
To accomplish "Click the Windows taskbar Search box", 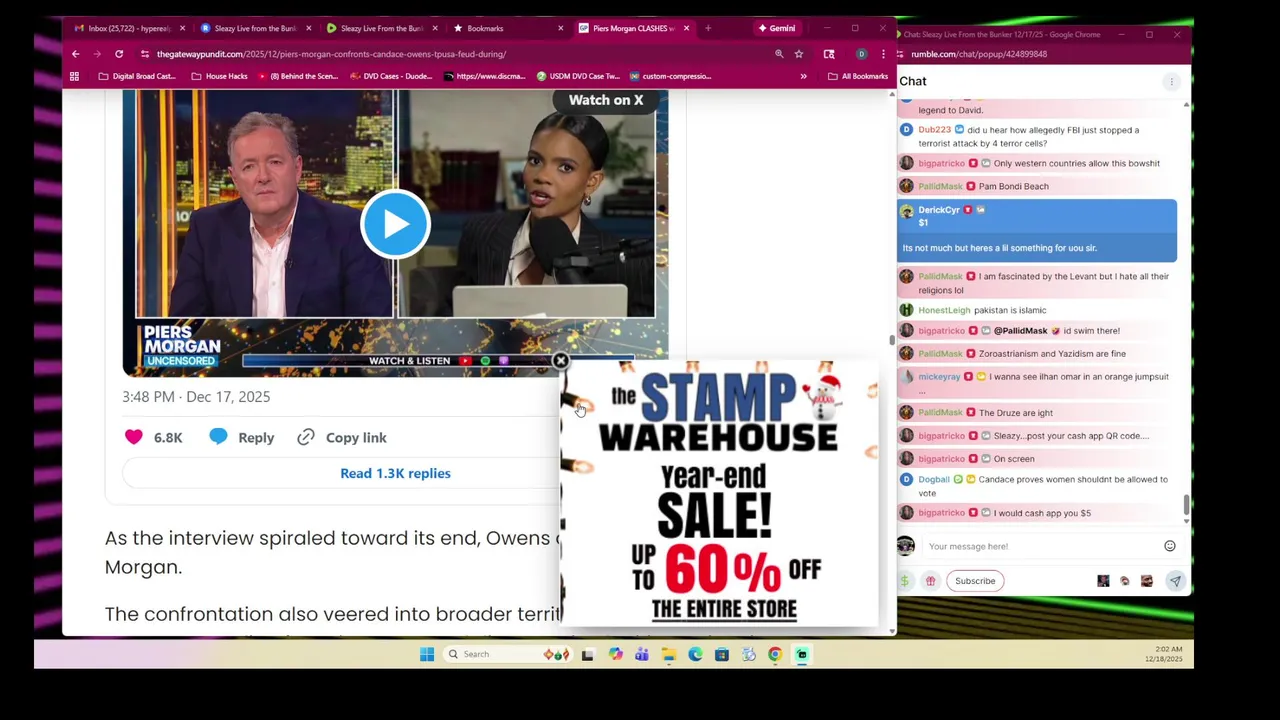I will tap(508, 654).
